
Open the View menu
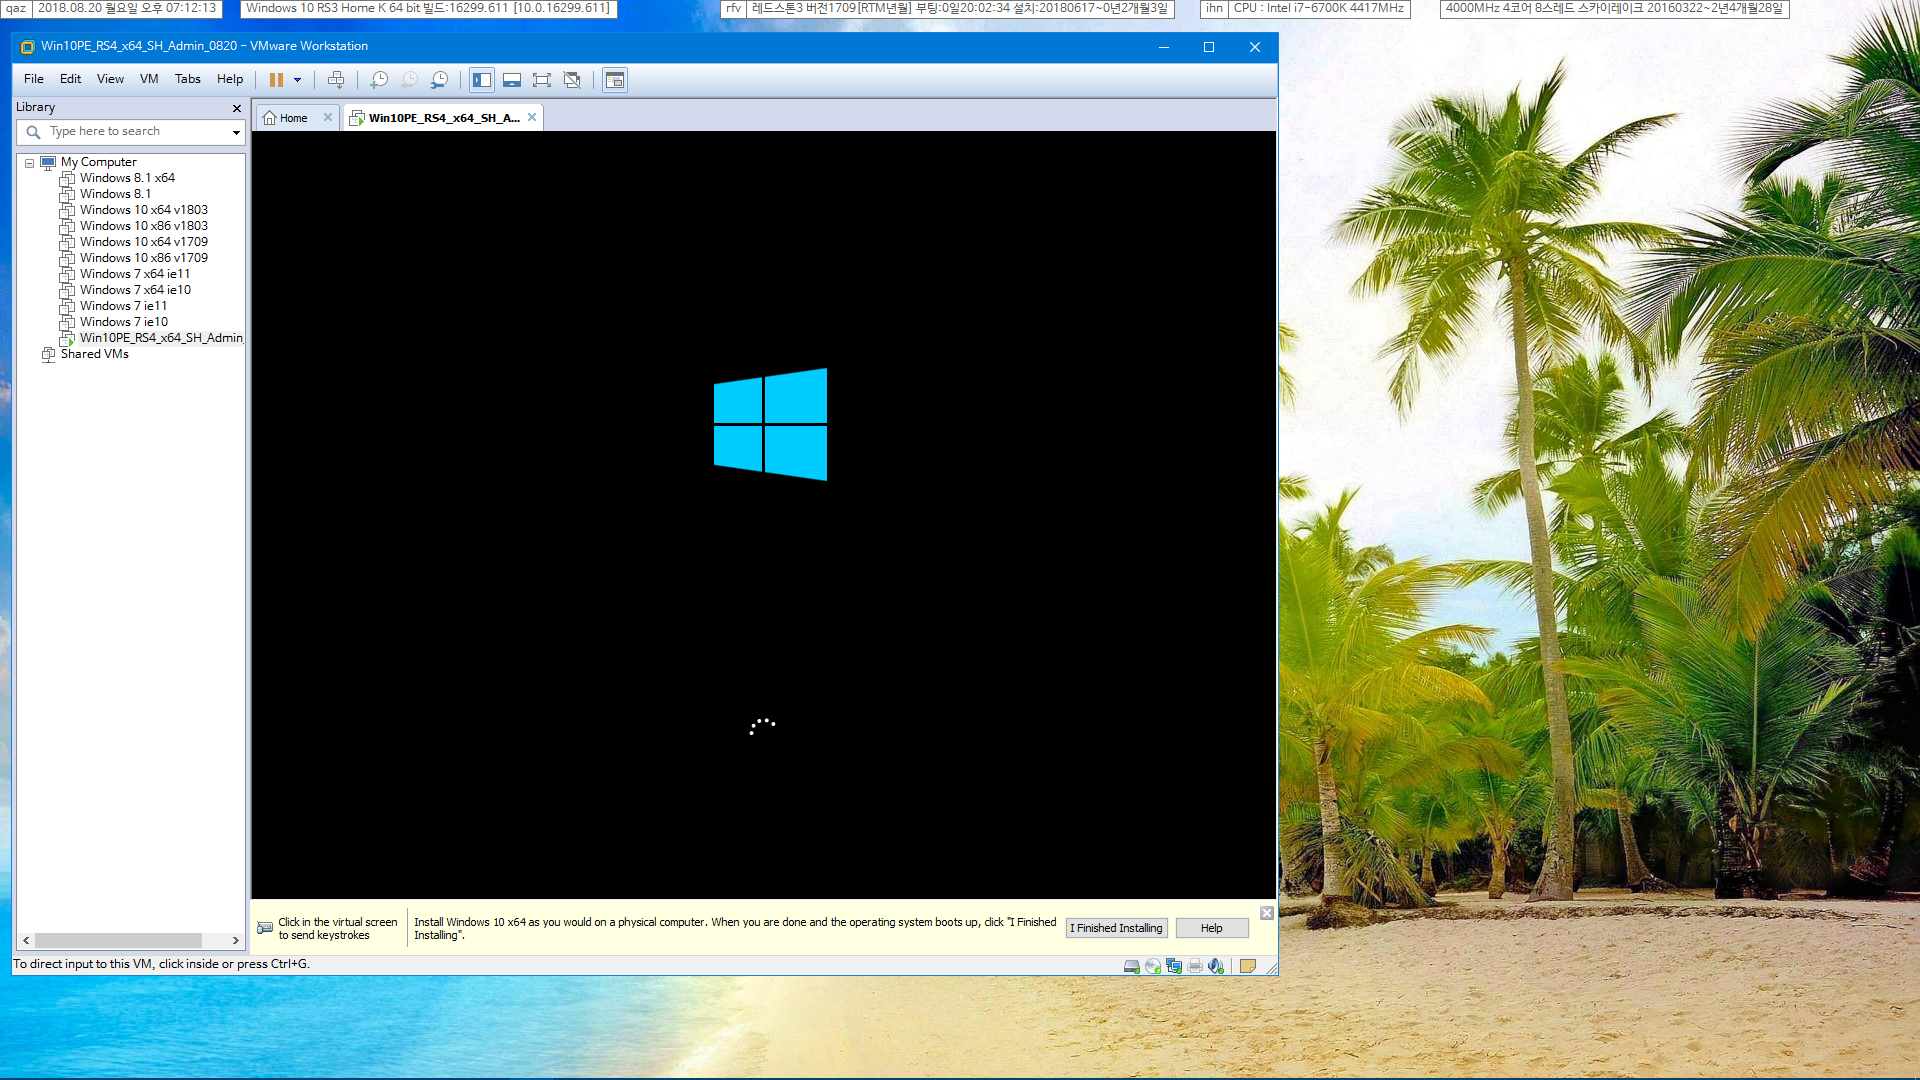pos(109,79)
